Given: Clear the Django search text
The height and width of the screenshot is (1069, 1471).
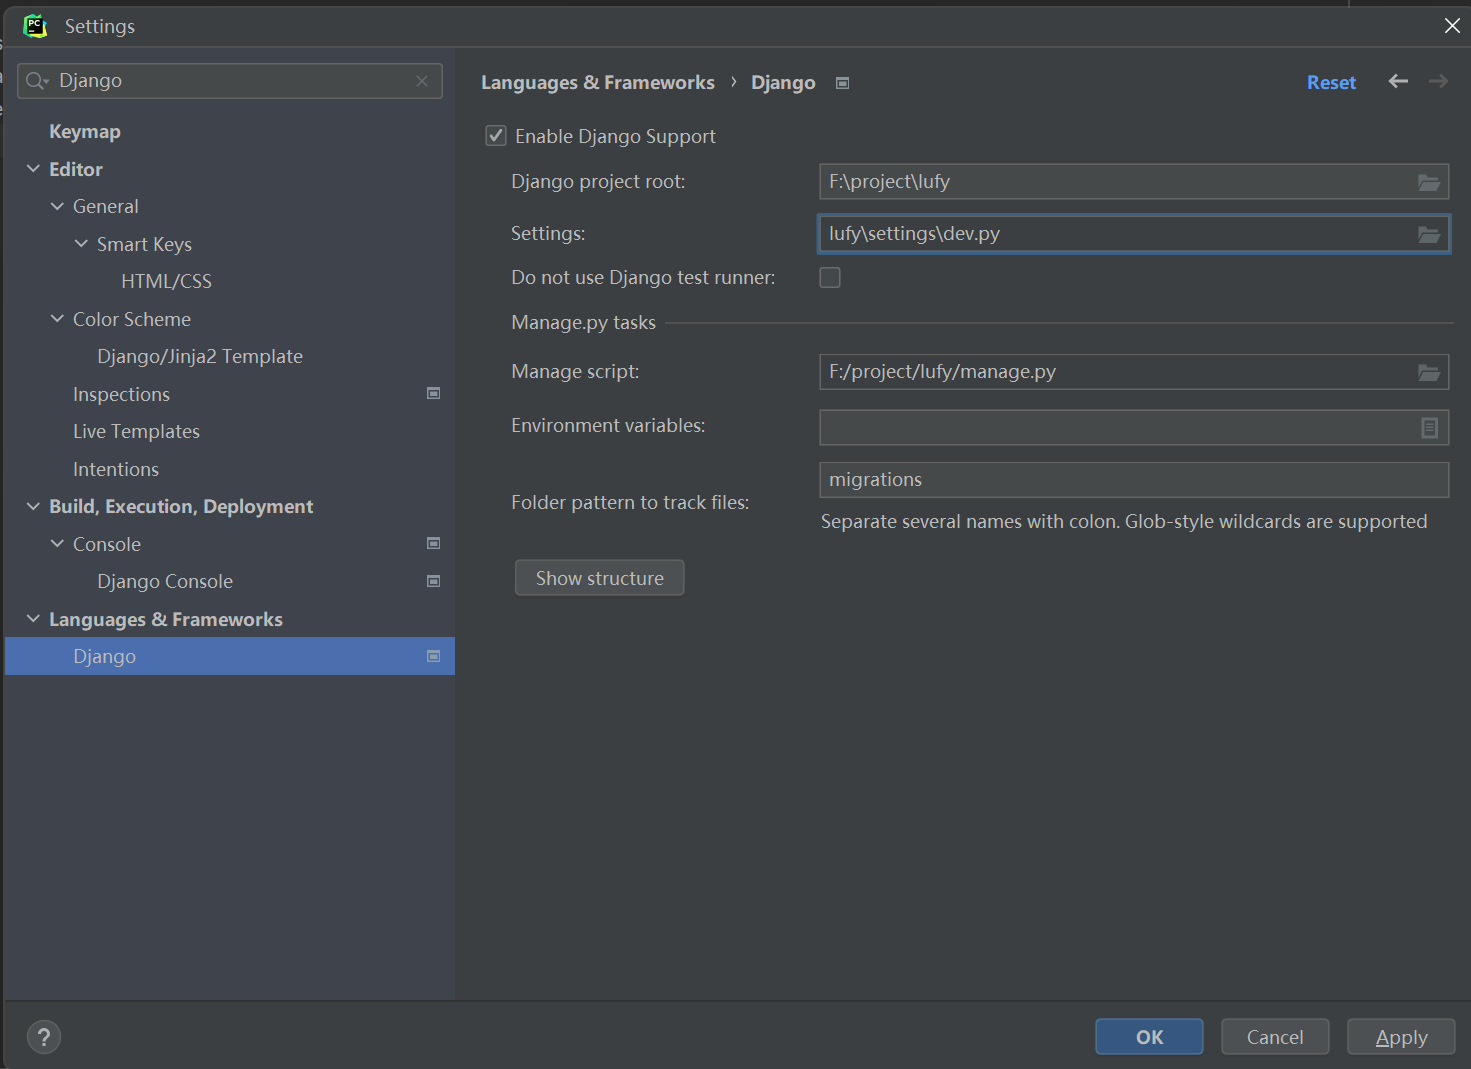Looking at the screenshot, I should pos(422,81).
